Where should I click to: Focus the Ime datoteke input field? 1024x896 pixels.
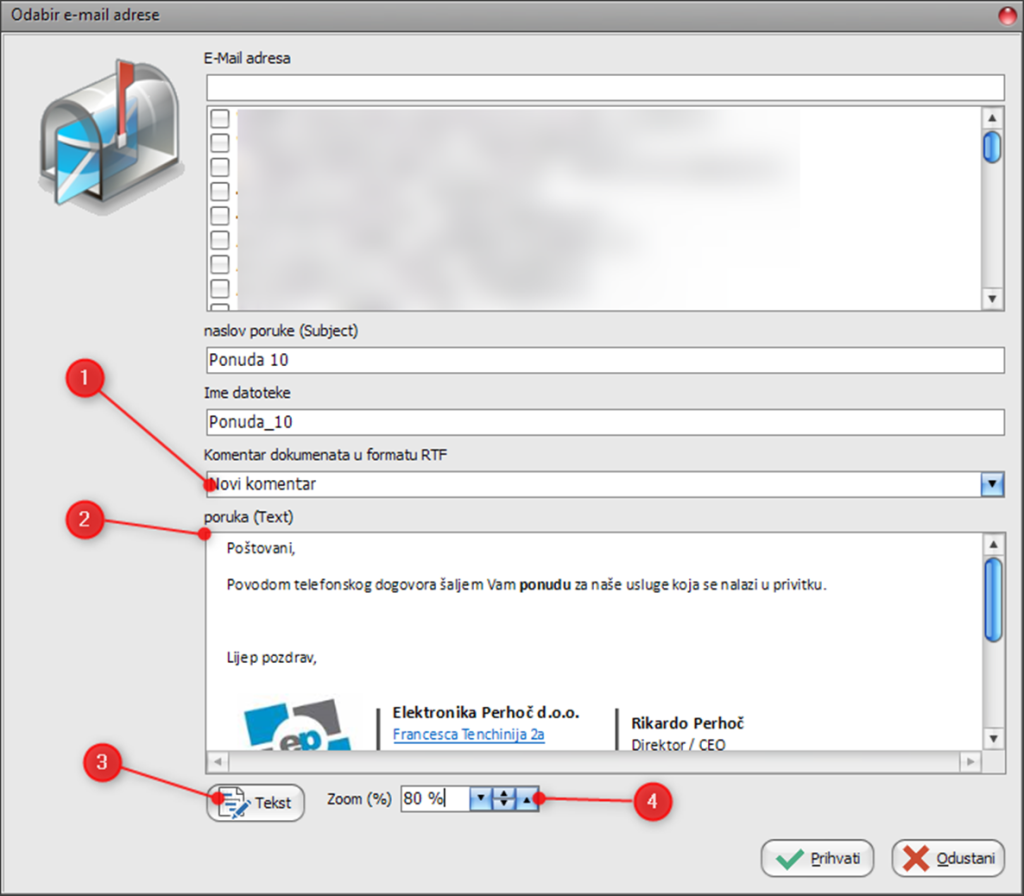pos(604,423)
